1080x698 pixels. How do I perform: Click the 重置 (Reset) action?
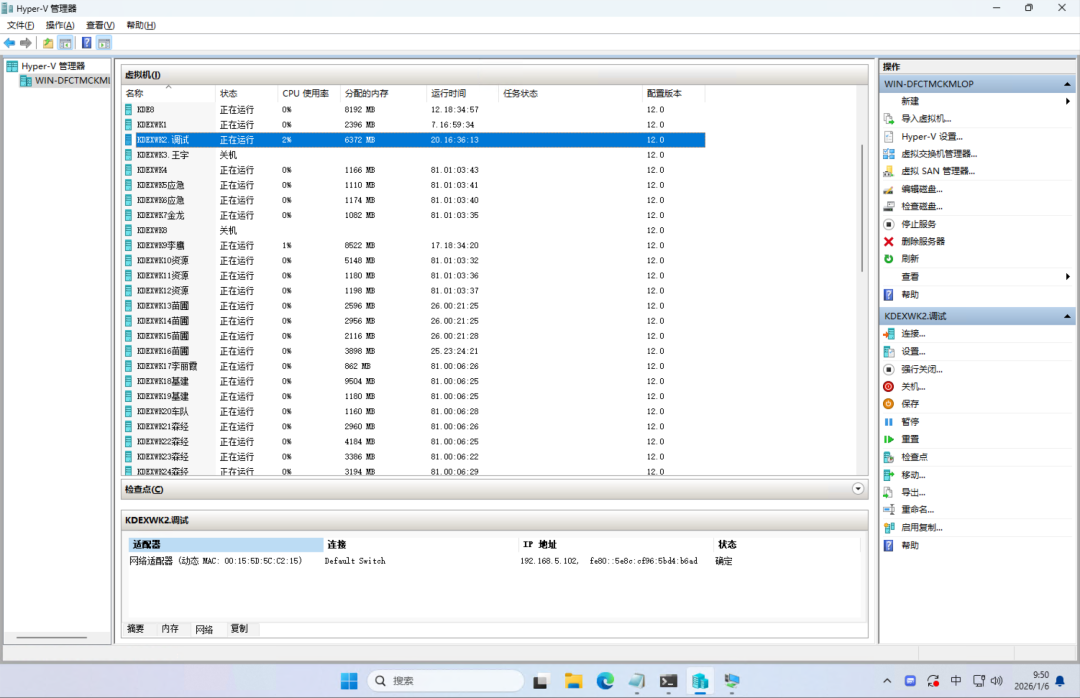click(x=909, y=439)
